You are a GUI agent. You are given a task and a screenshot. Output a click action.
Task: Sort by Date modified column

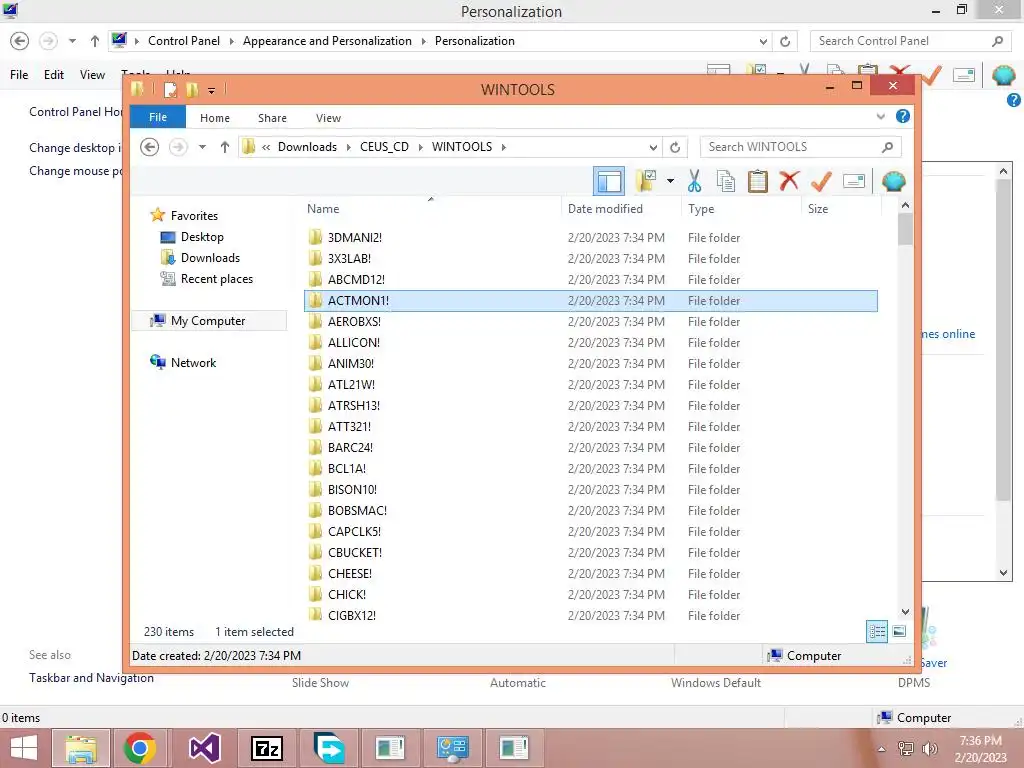[605, 209]
